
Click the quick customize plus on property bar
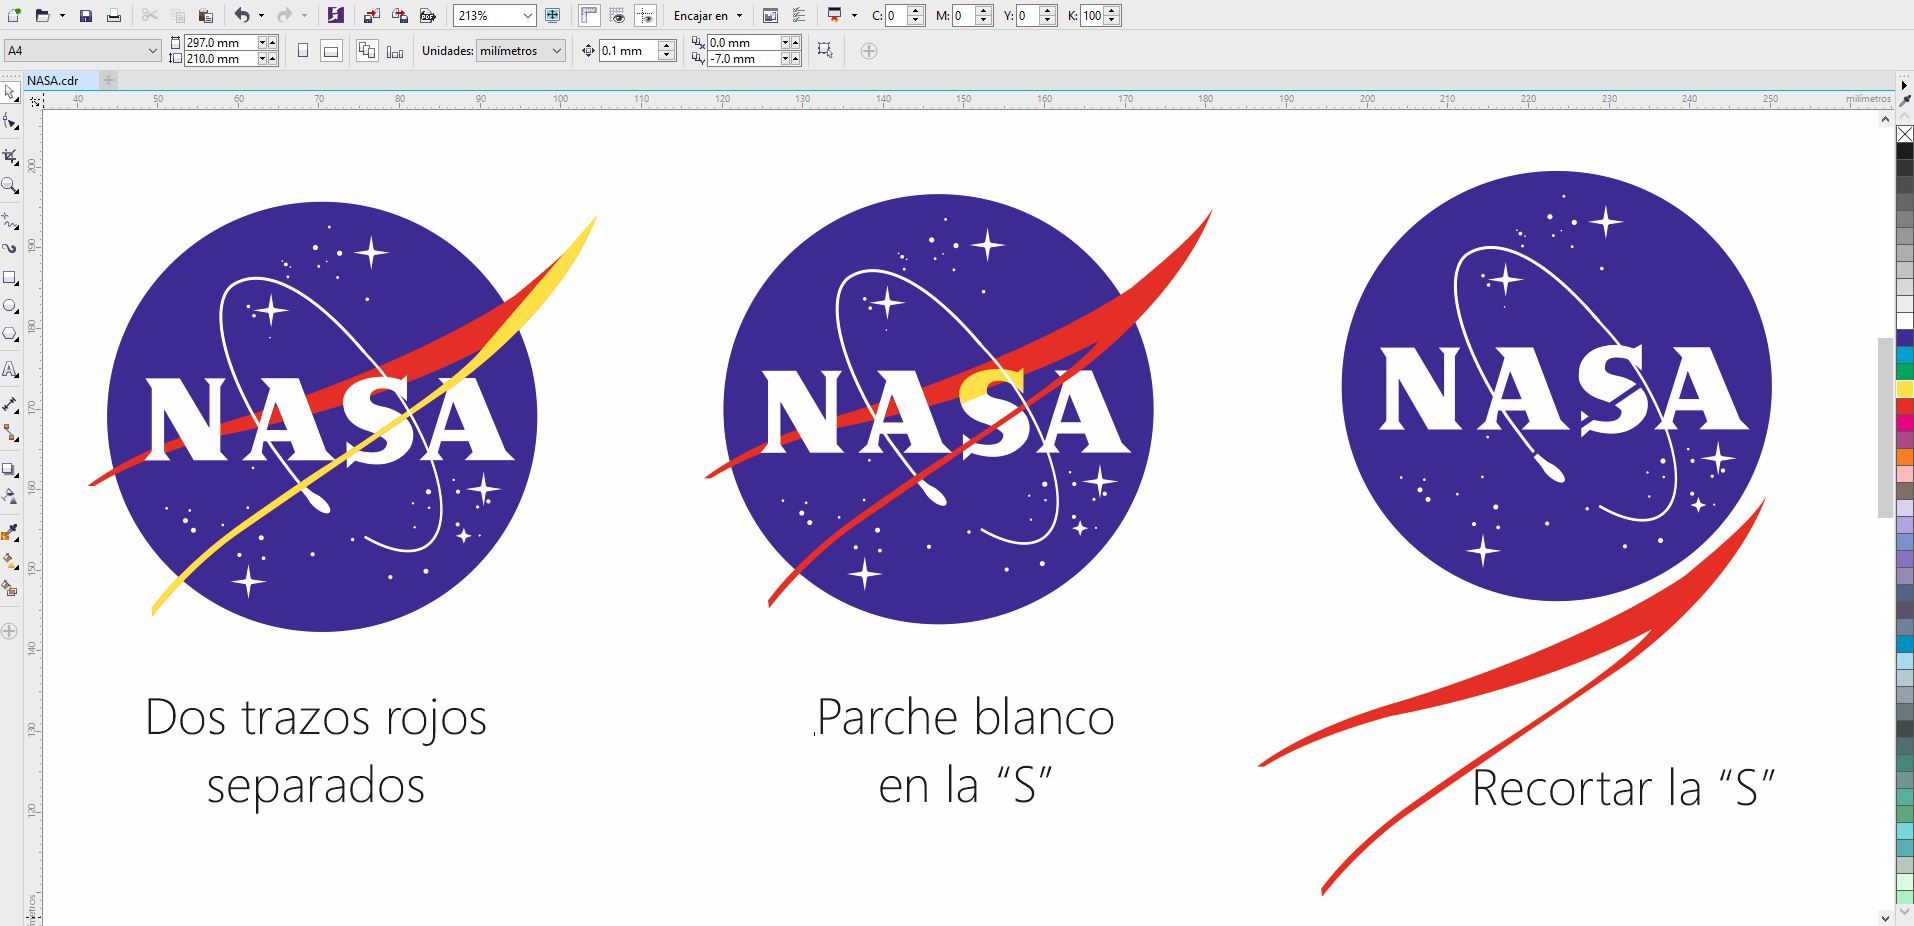coord(869,50)
